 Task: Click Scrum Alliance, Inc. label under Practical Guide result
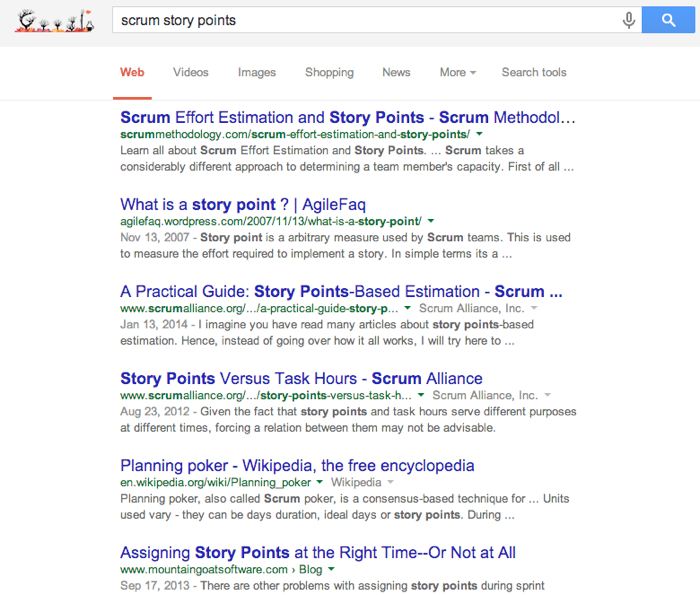coord(471,308)
